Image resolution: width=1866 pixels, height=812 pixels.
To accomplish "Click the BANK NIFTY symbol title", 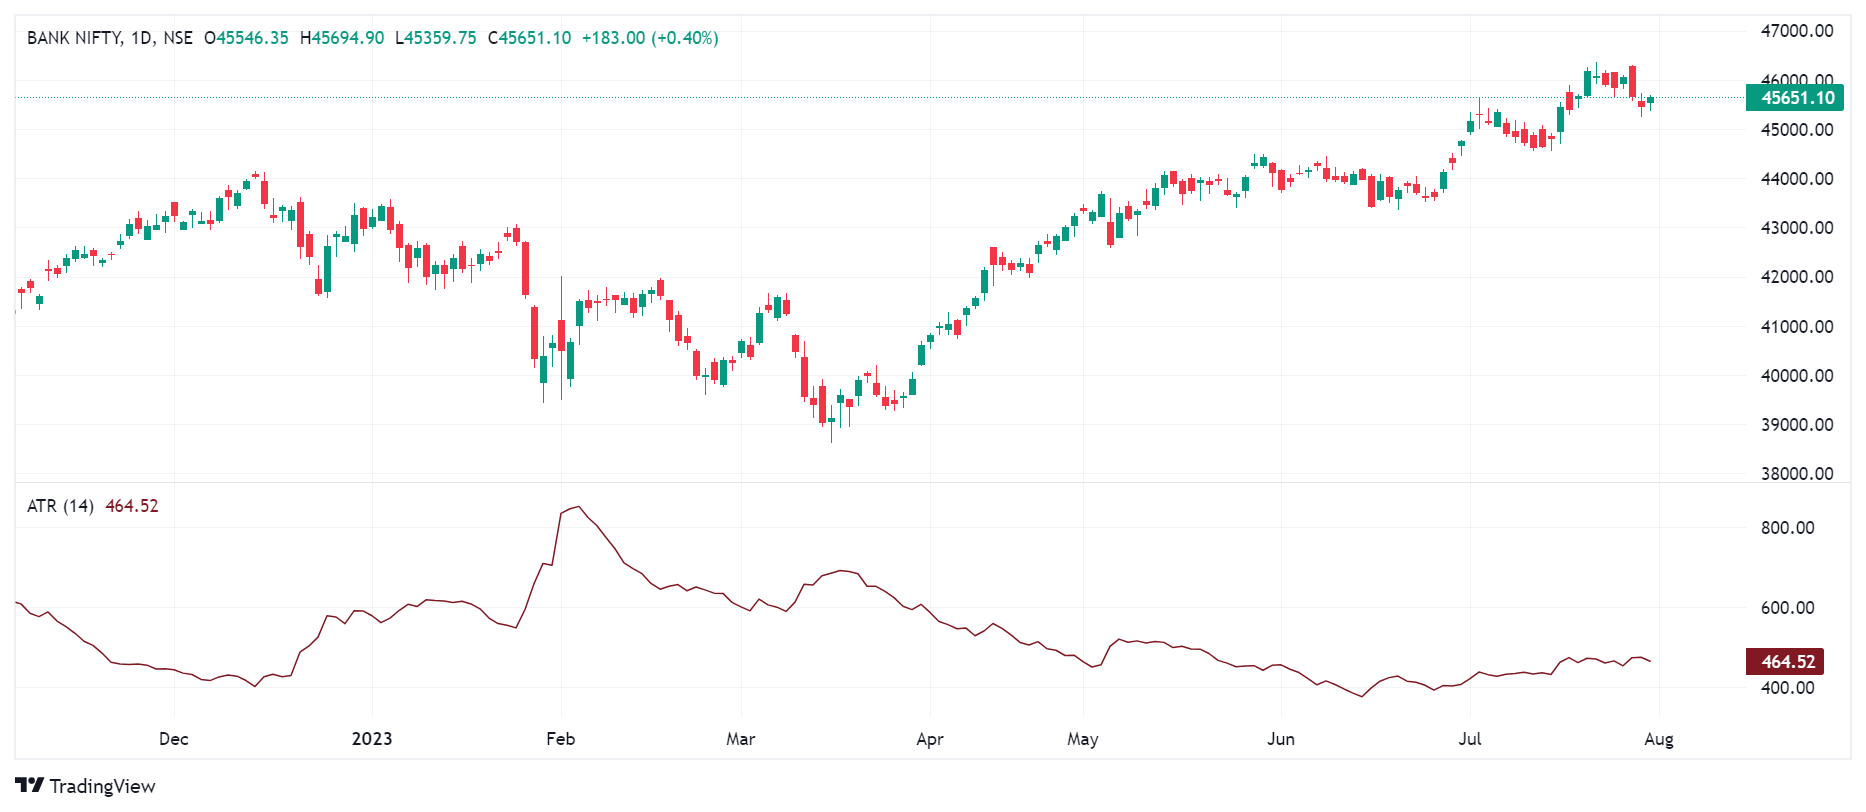I will 74,38.
